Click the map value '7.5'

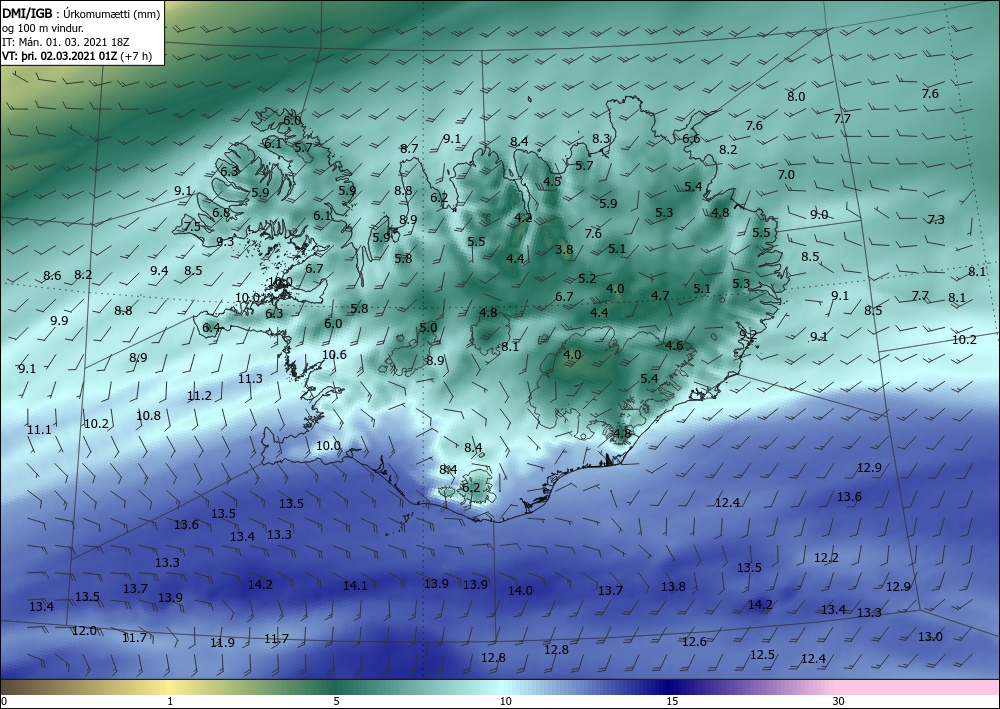(x=192, y=226)
